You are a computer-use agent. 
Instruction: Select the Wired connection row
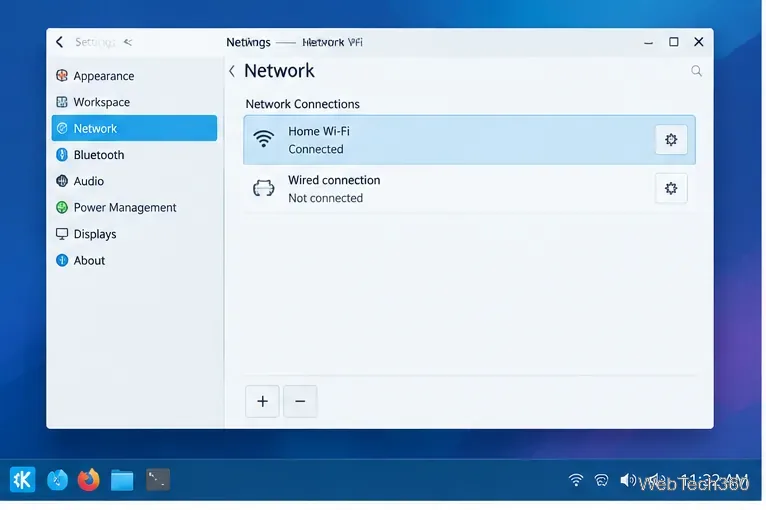tap(469, 189)
